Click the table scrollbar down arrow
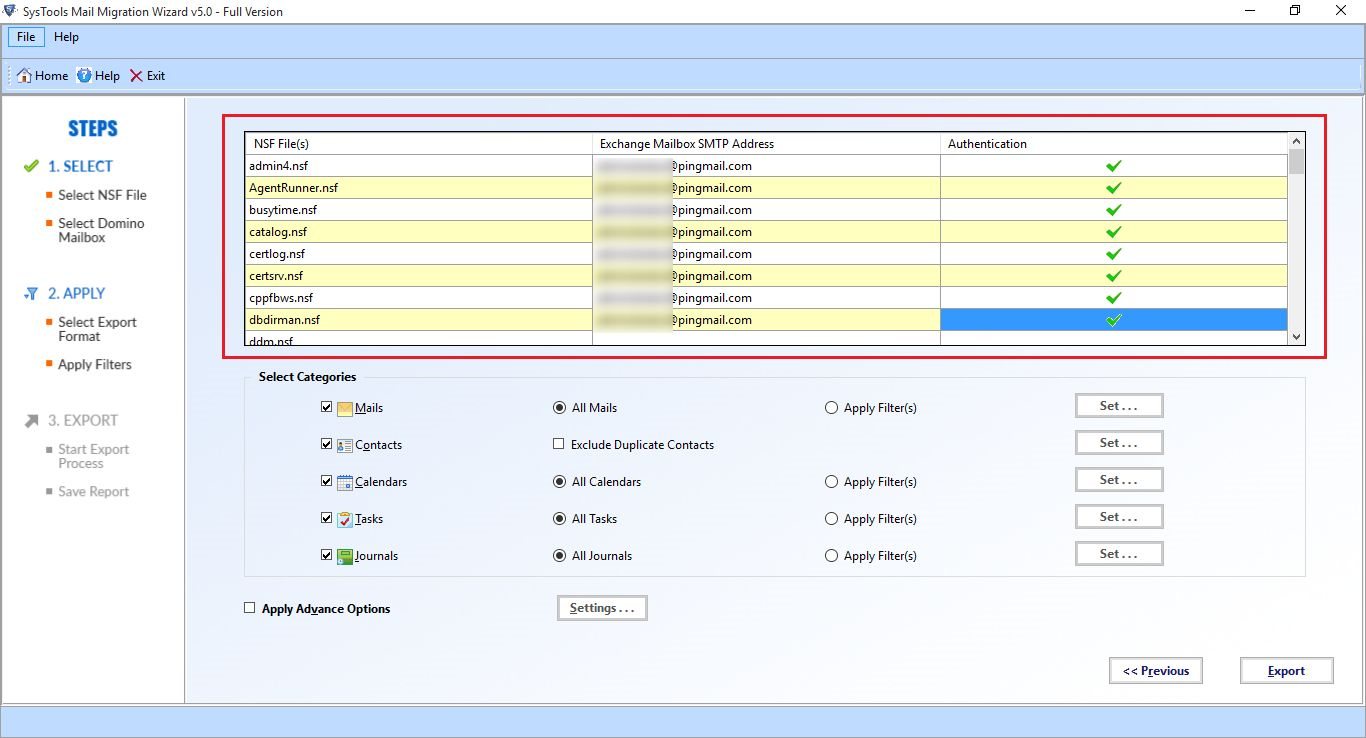The height and width of the screenshot is (738, 1366). pos(1297,338)
